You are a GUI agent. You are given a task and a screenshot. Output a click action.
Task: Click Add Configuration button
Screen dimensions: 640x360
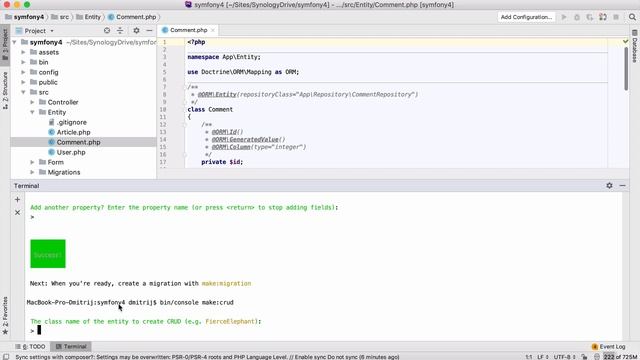point(526,17)
